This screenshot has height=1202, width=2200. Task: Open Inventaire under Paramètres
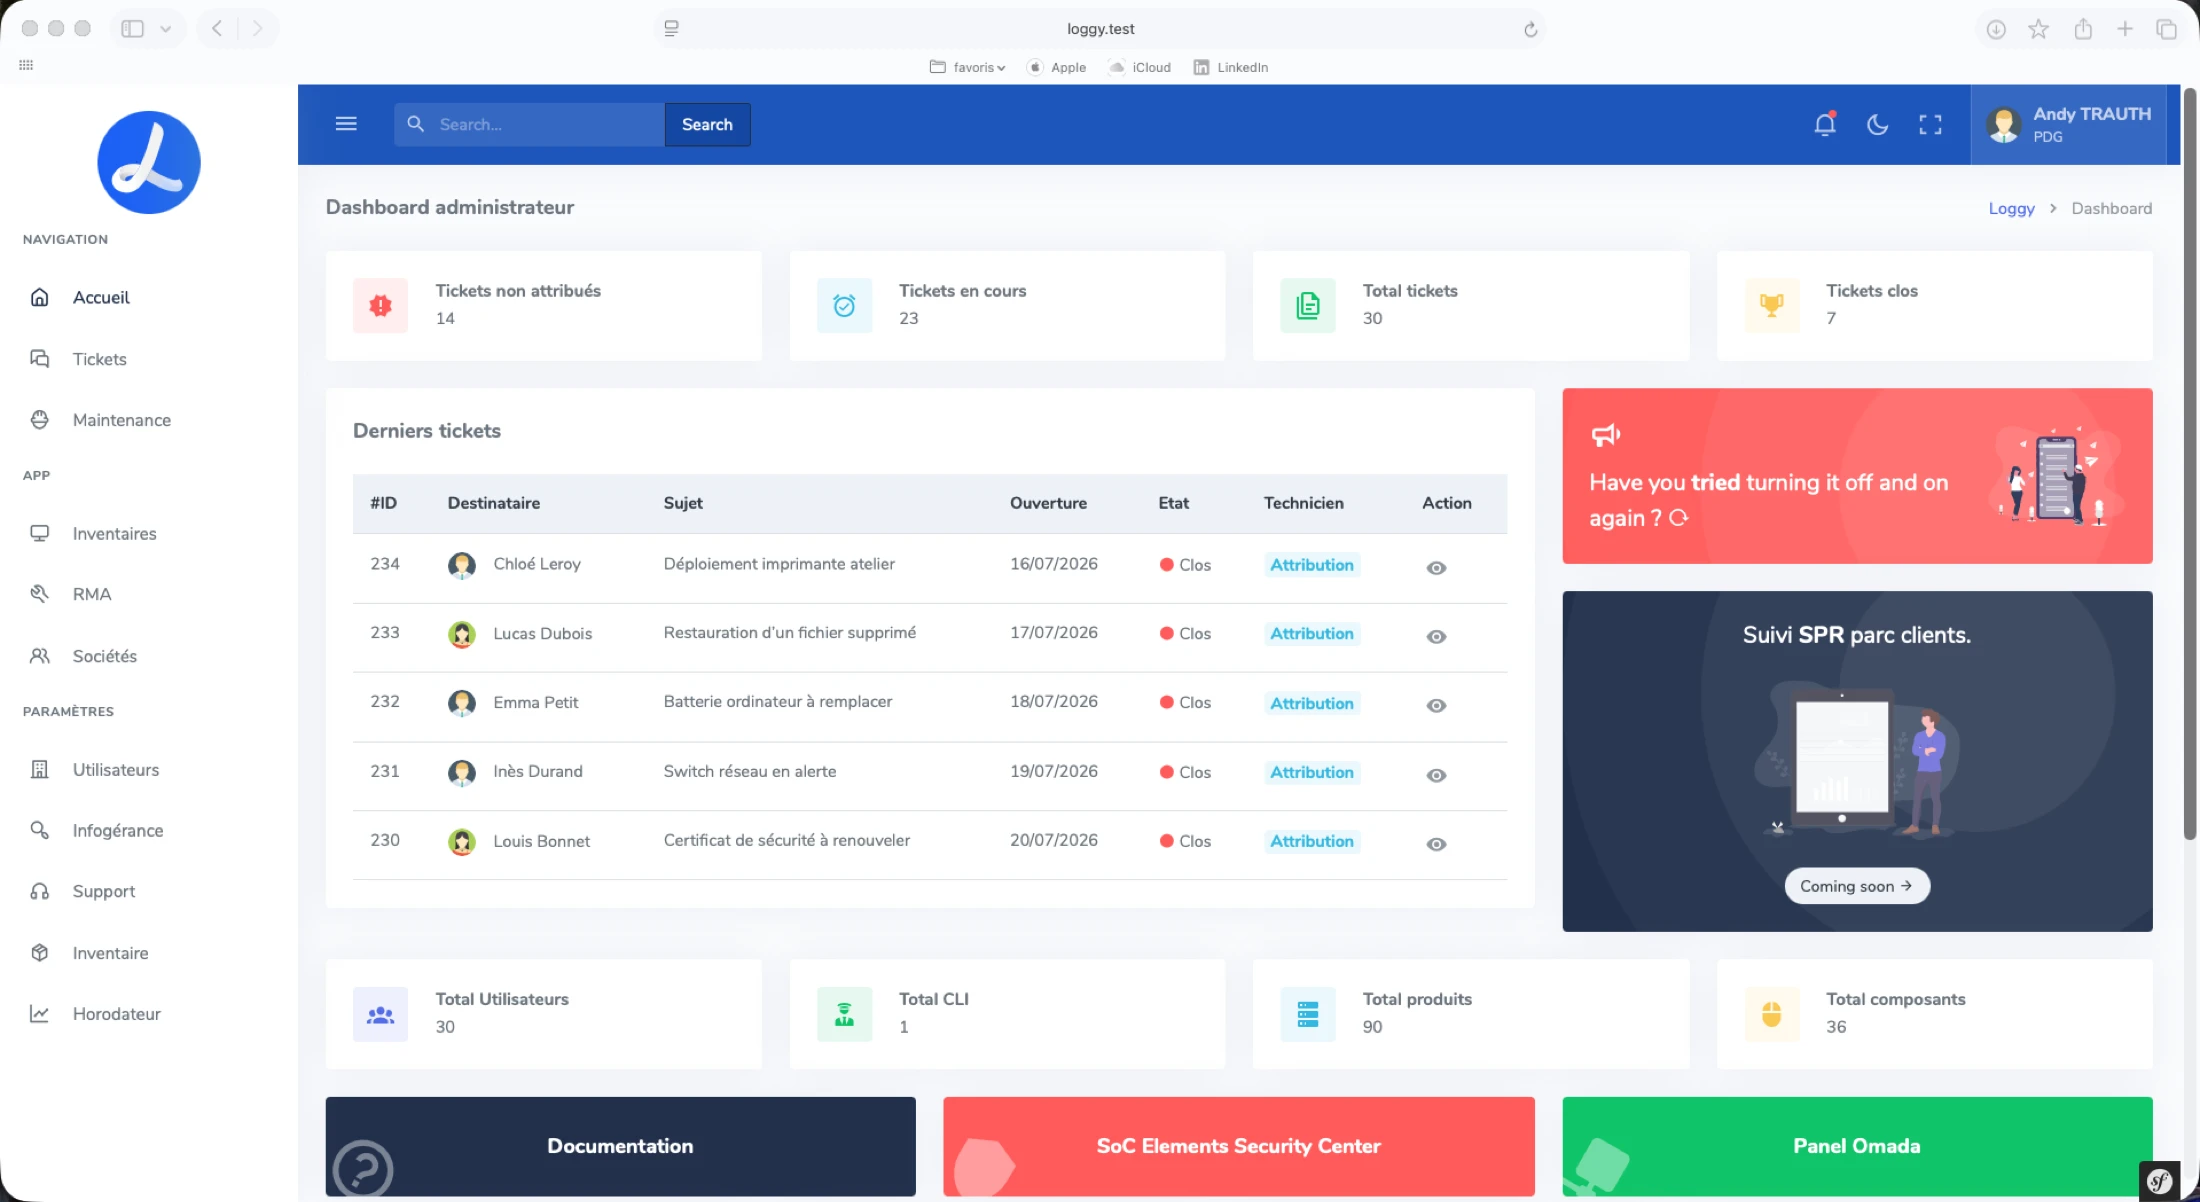pyautogui.click(x=110, y=953)
